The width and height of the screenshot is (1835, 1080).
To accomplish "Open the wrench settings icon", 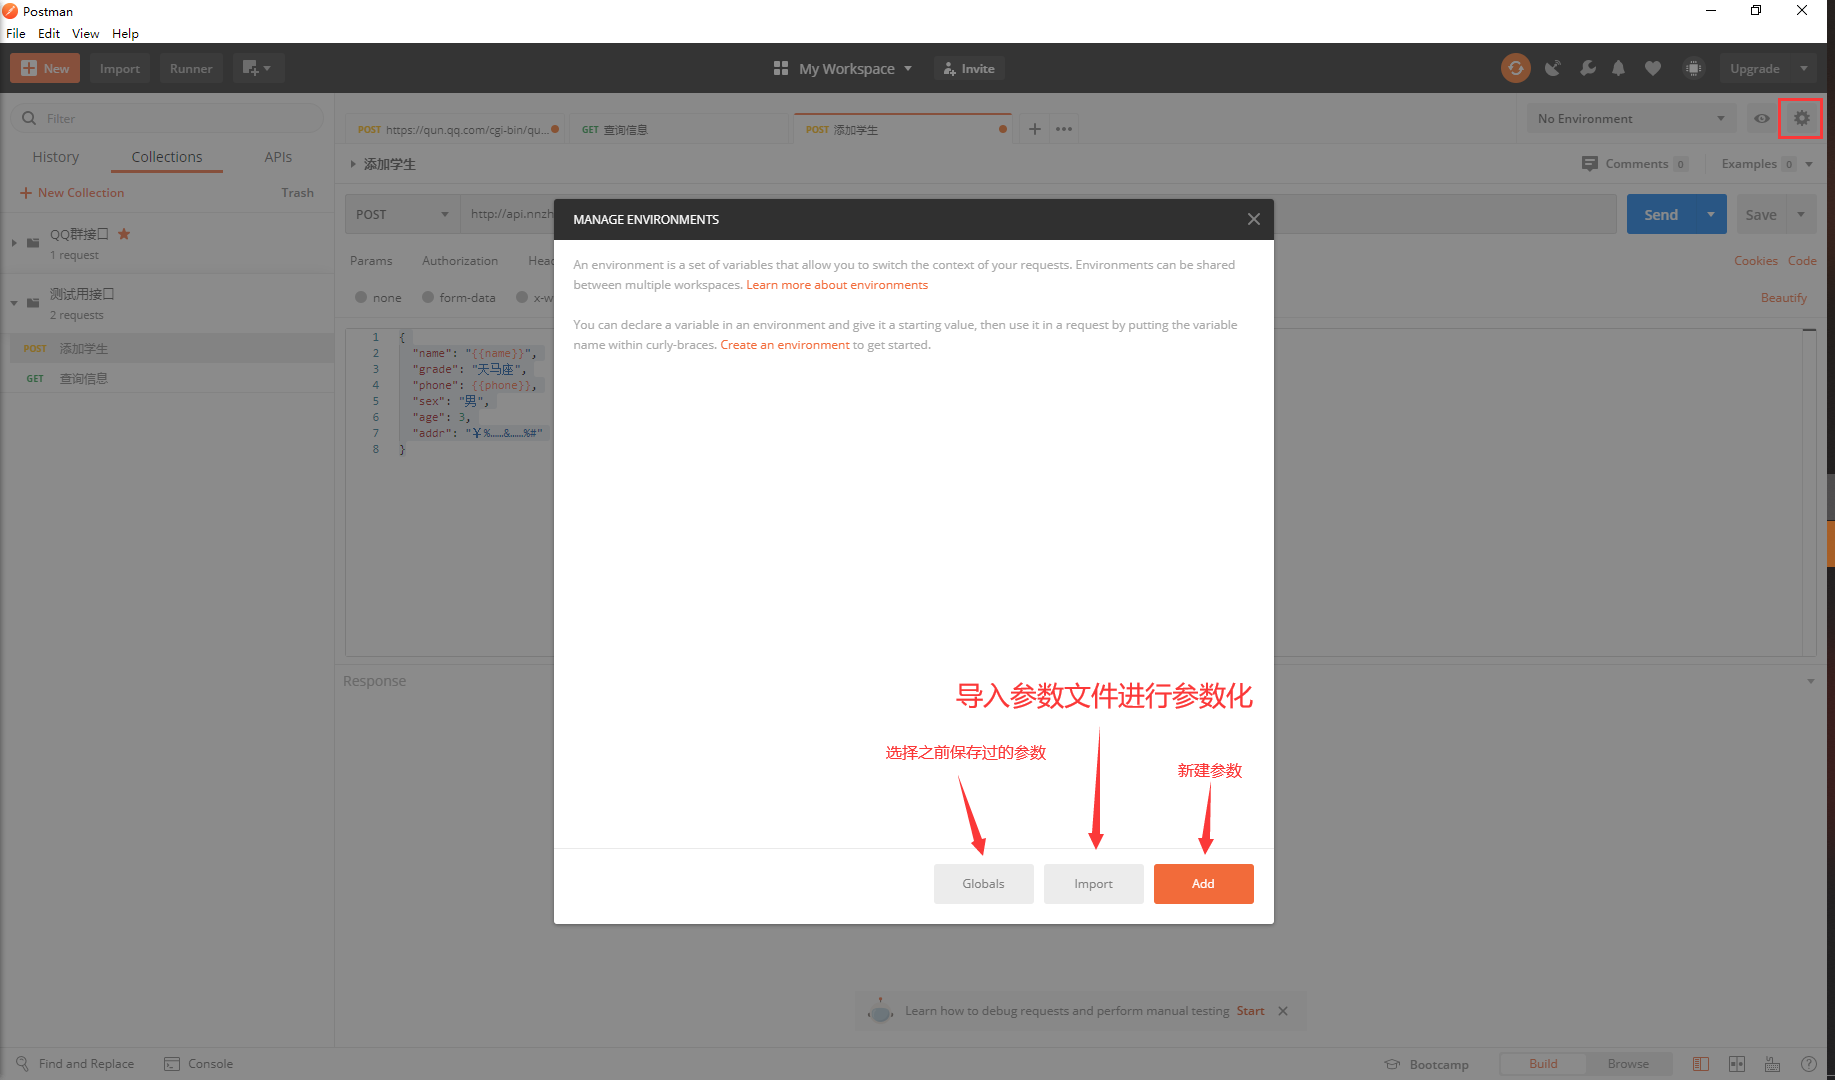I will [x=1587, y=68].
